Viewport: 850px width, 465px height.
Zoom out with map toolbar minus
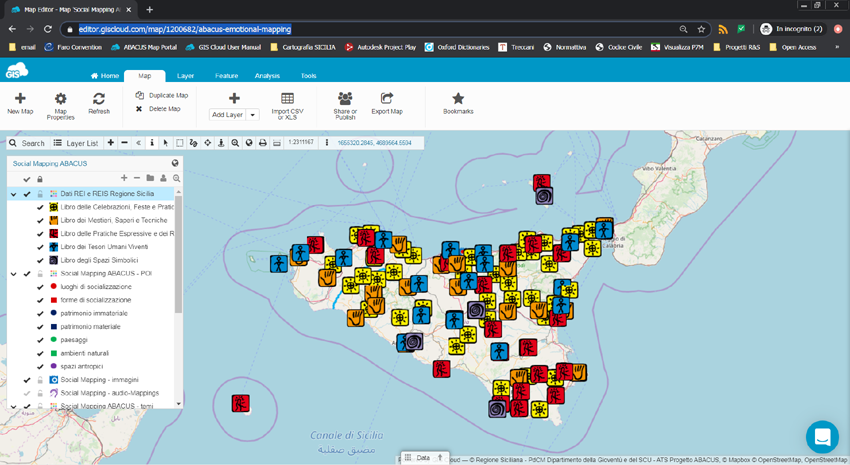pos(125,143)
